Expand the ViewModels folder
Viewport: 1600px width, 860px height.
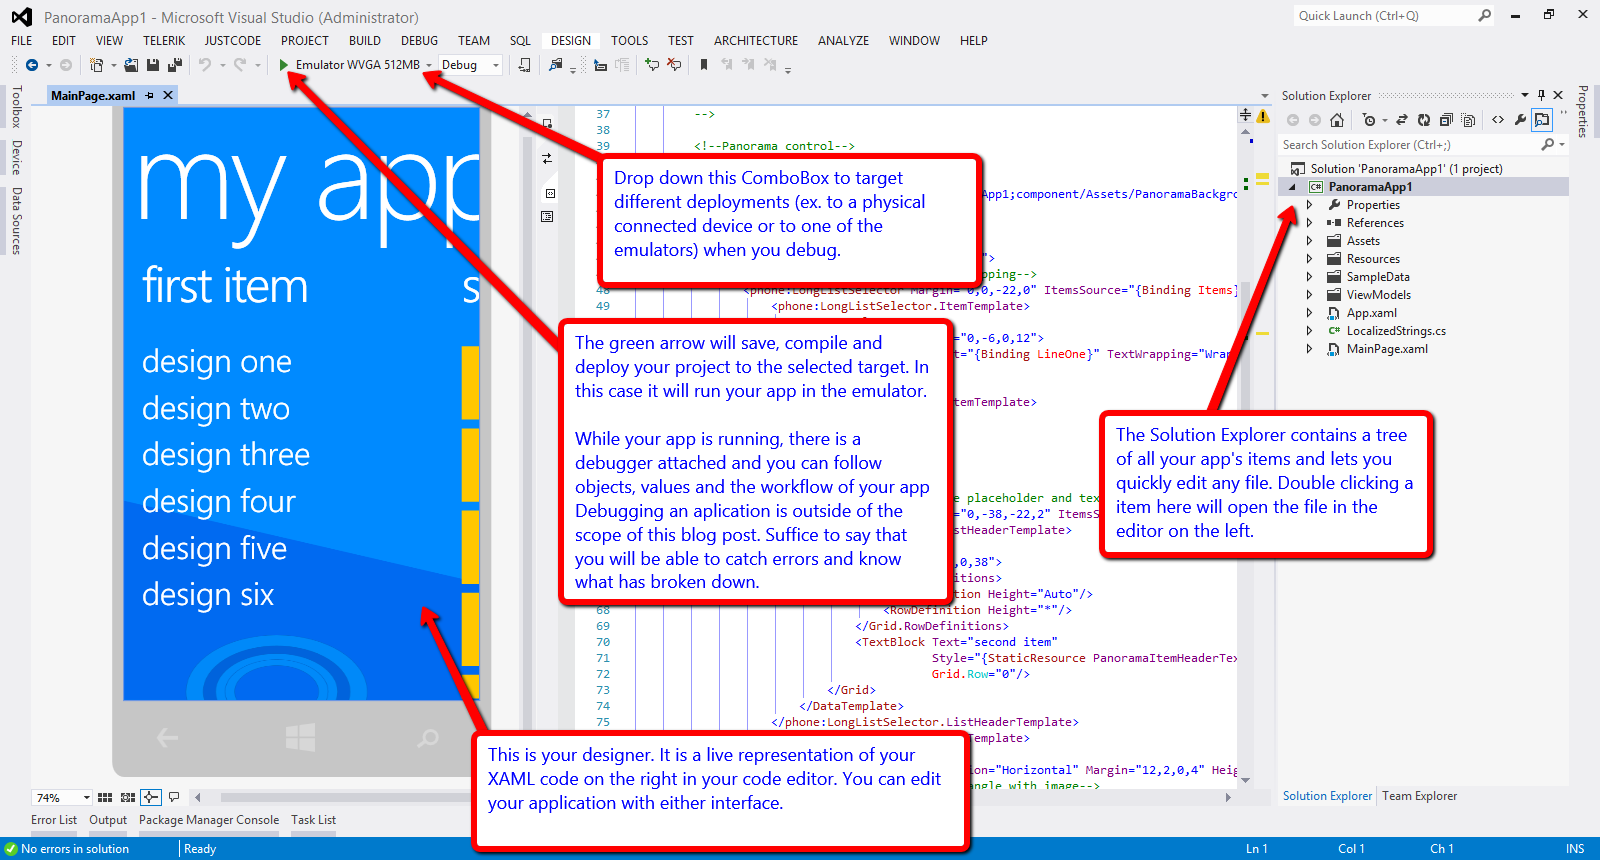pyautogui.click(x=1309, y=295)
